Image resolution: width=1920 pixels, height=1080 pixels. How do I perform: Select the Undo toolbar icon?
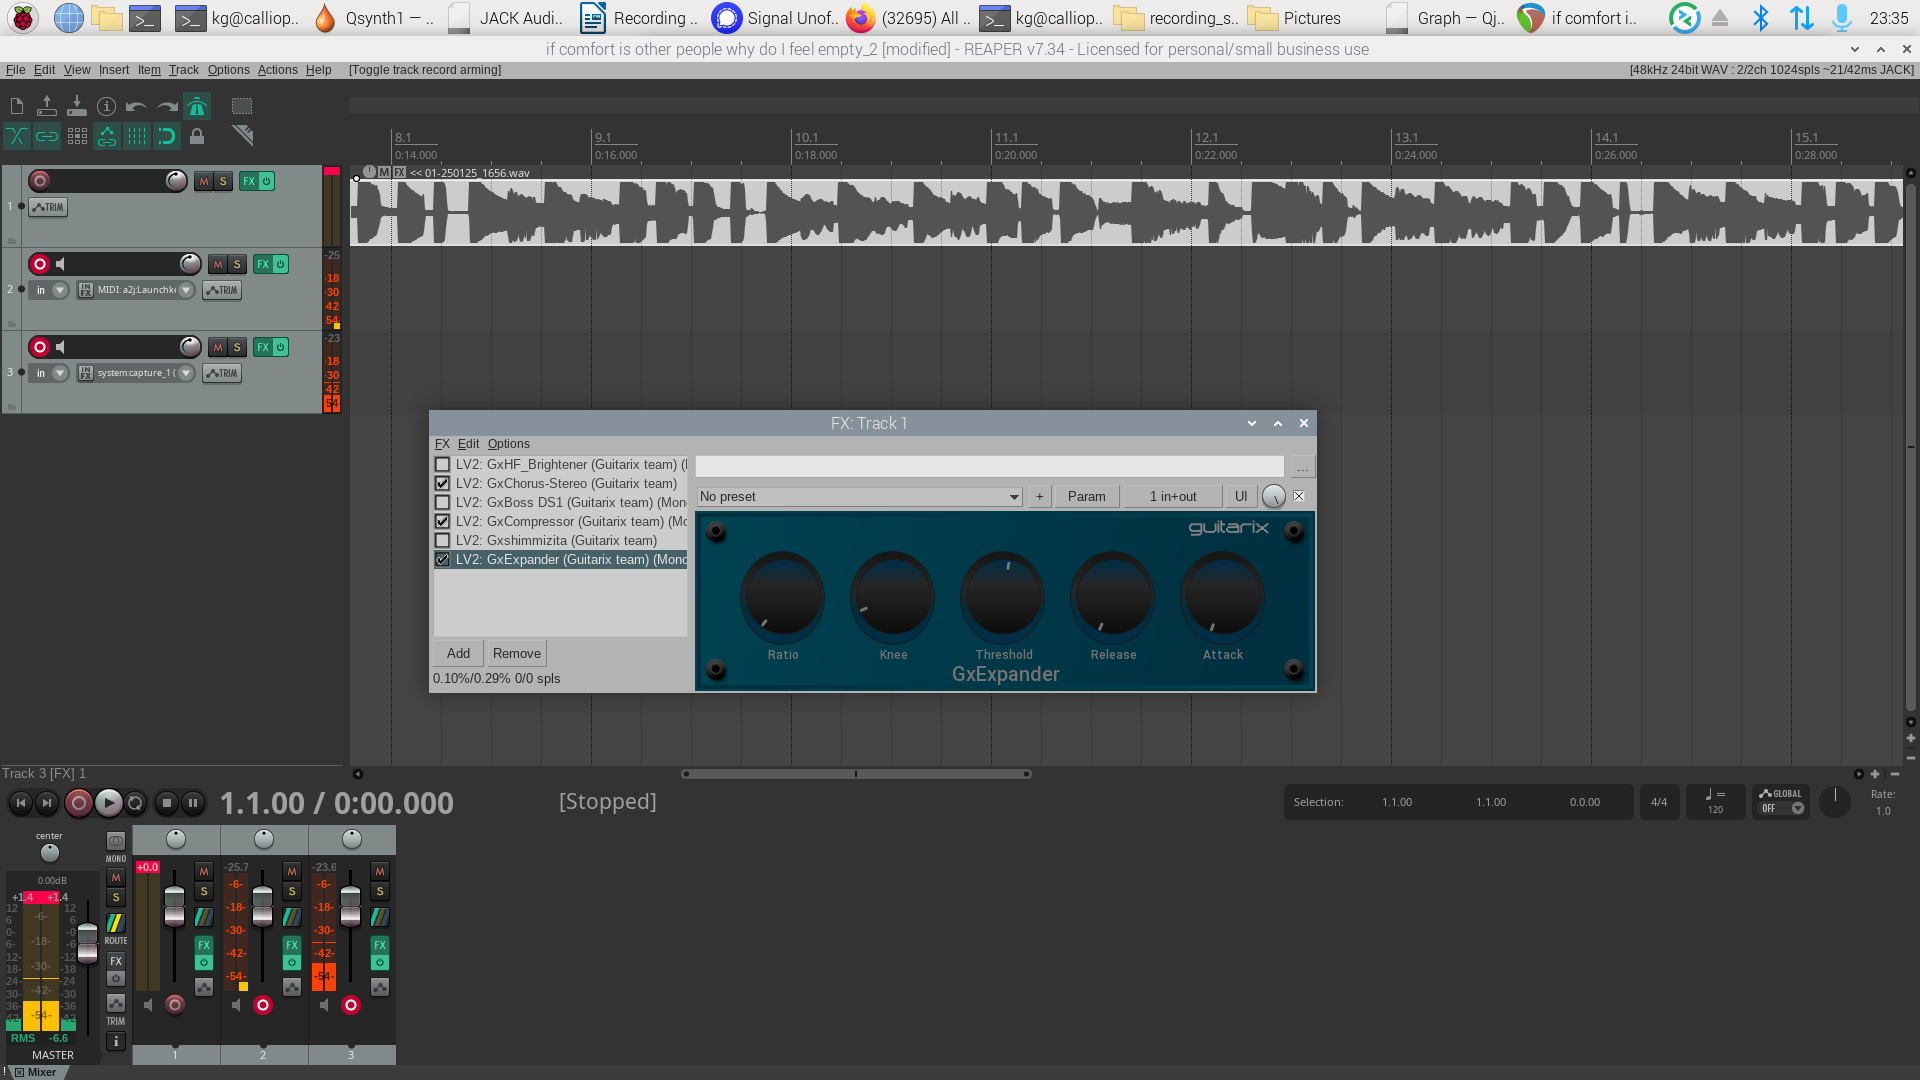(x=136, y=105)
